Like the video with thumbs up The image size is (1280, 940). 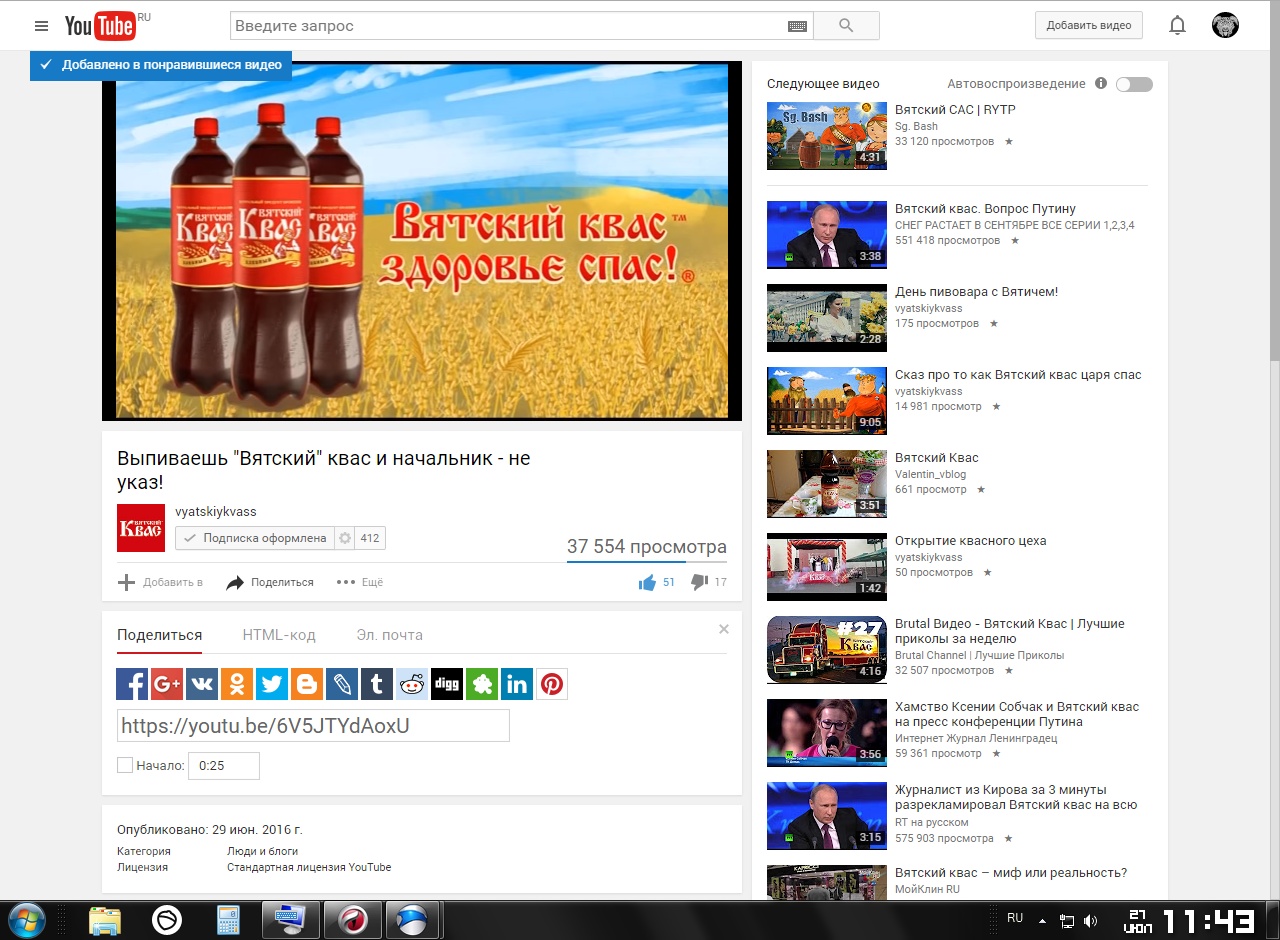(647, 582)
